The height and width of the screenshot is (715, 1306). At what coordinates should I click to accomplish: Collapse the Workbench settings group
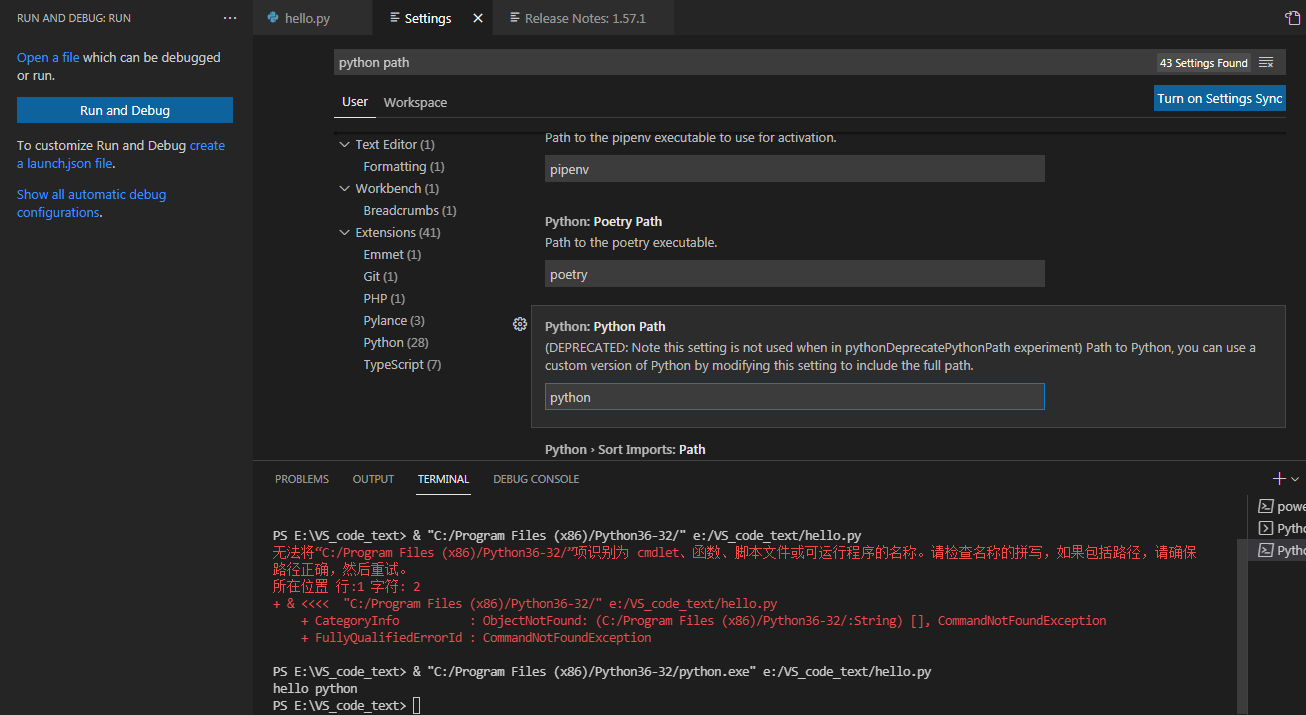coord(345,189)
